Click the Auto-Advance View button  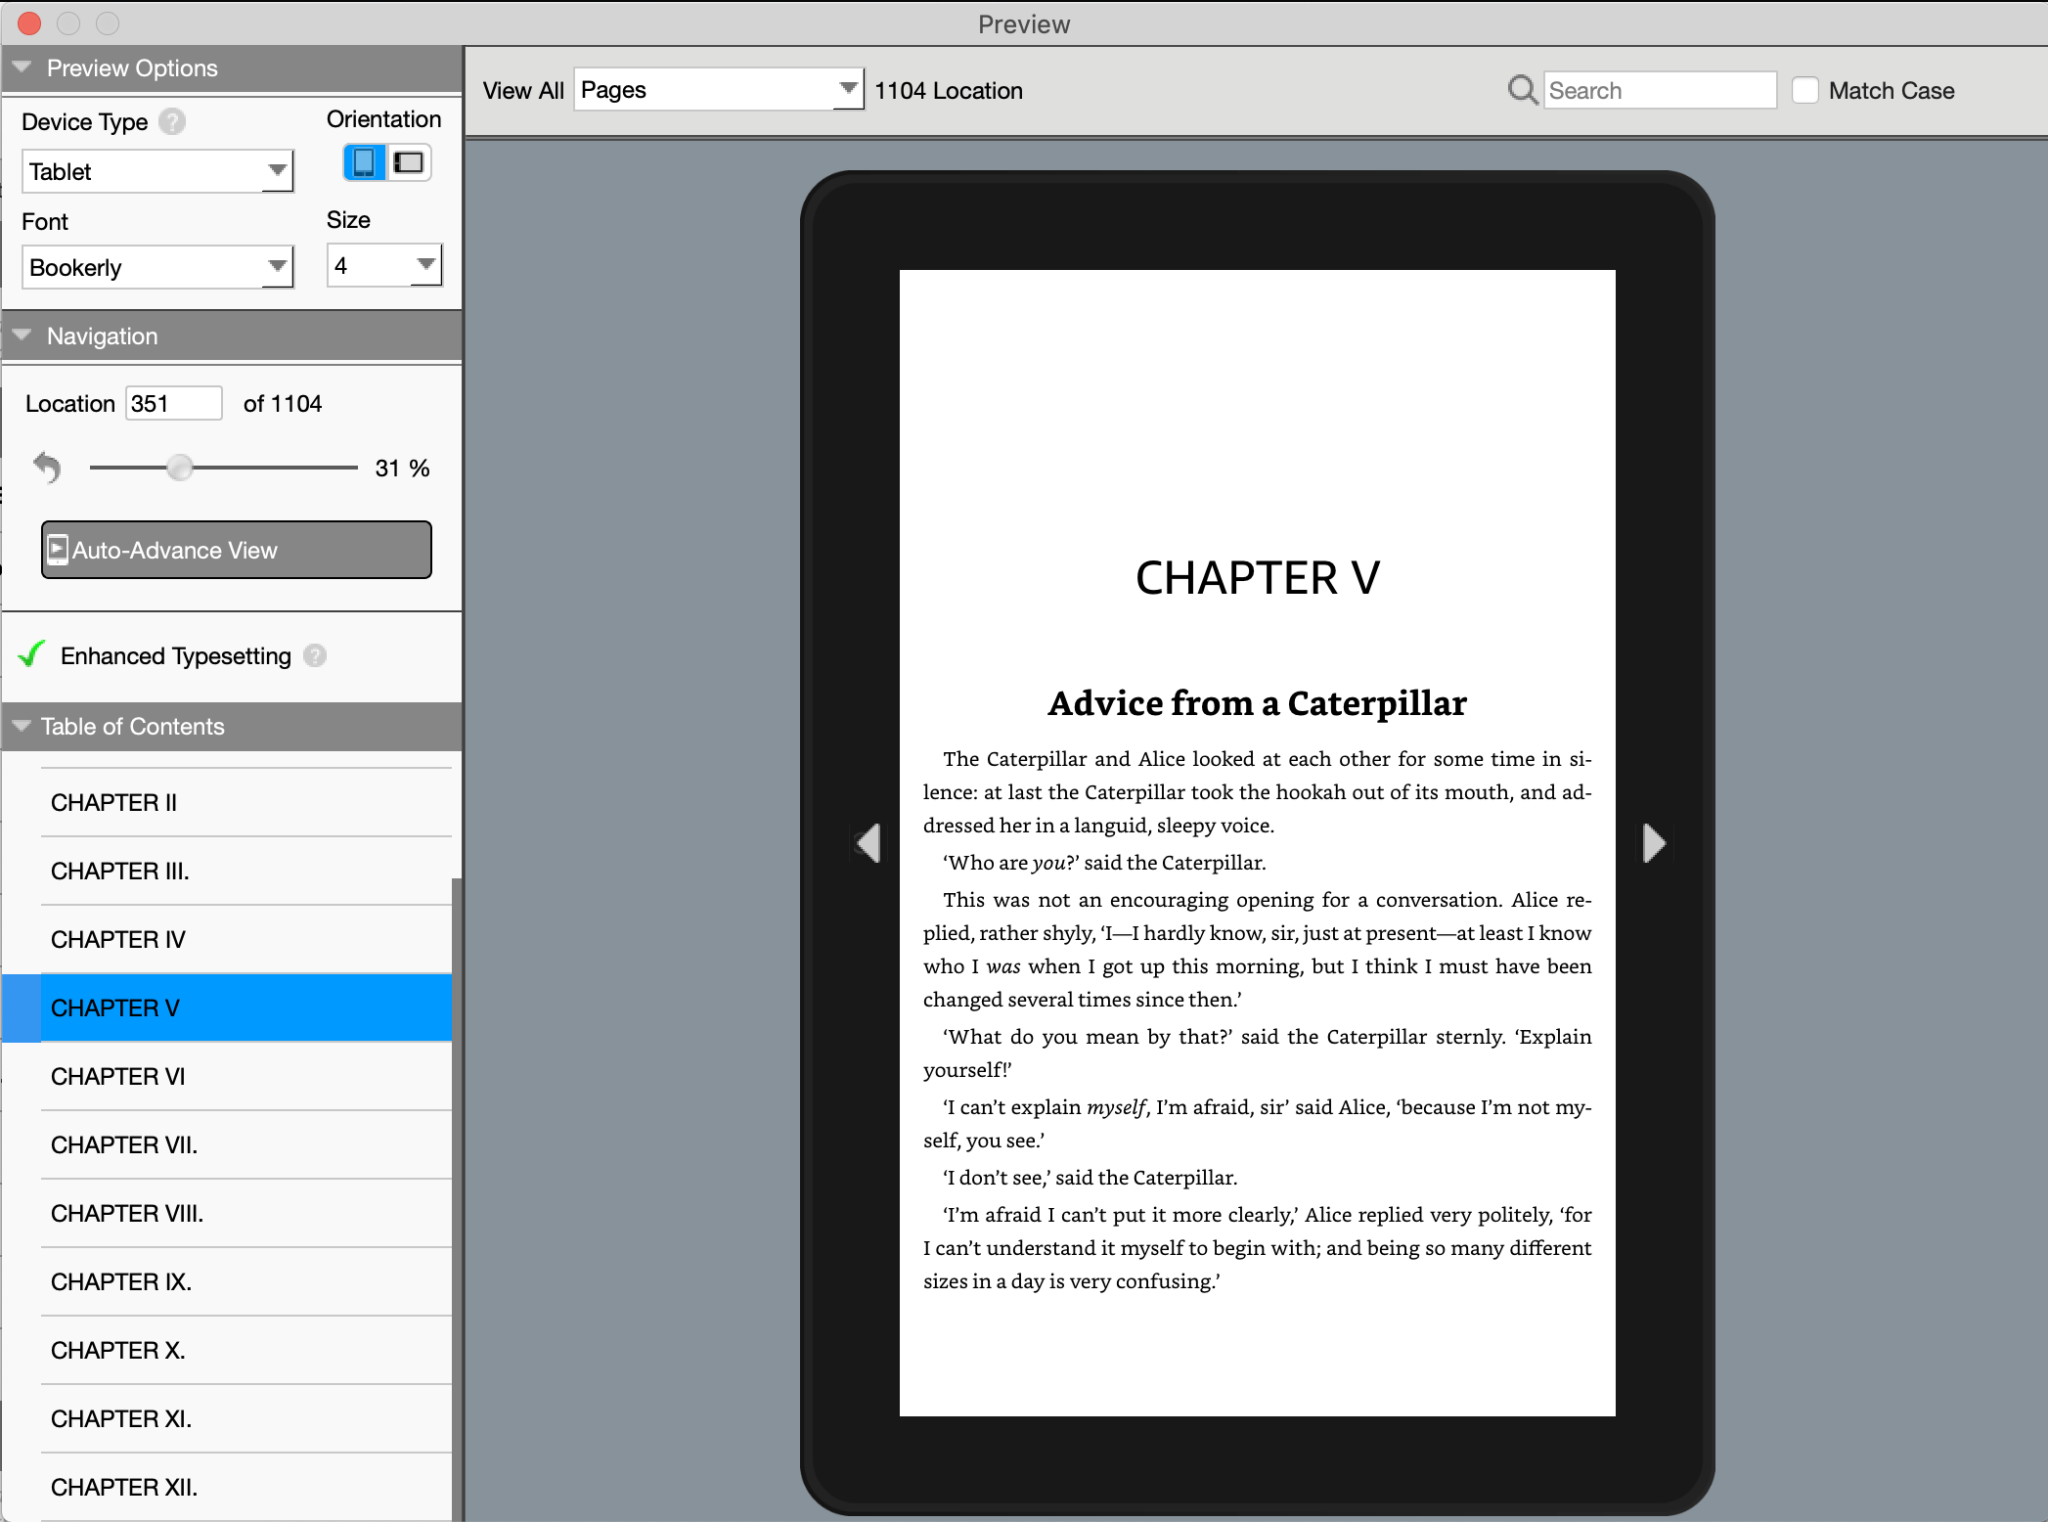pos(236,549)
